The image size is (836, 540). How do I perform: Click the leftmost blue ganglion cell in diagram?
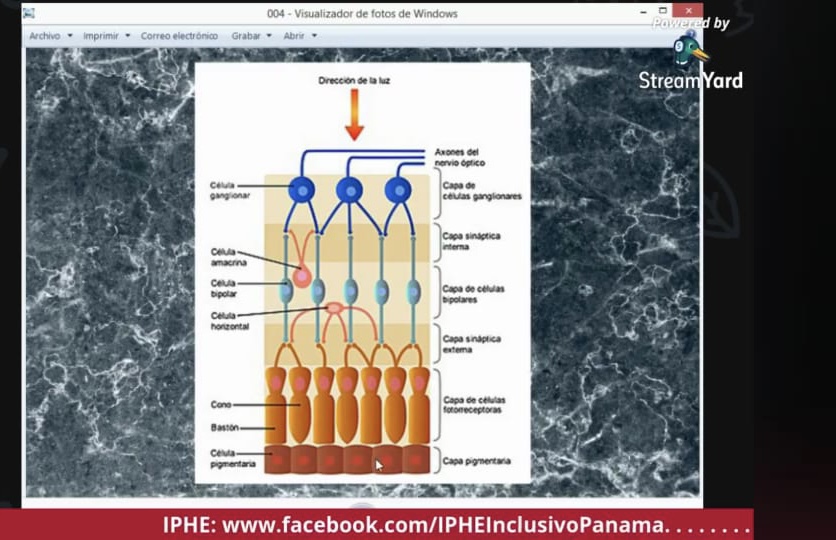[x=302, y=190]
